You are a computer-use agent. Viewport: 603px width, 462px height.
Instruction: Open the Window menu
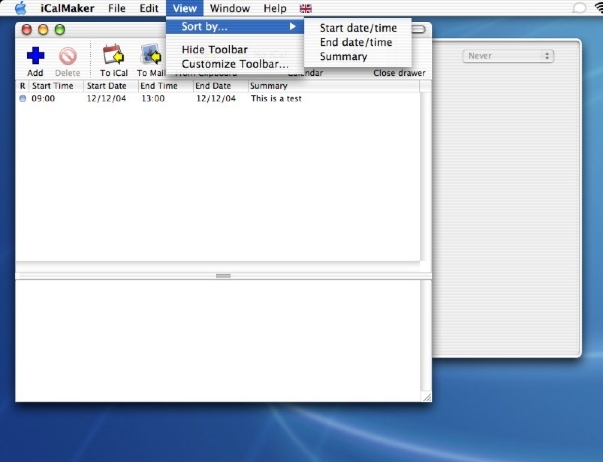(x=230, y=8)
